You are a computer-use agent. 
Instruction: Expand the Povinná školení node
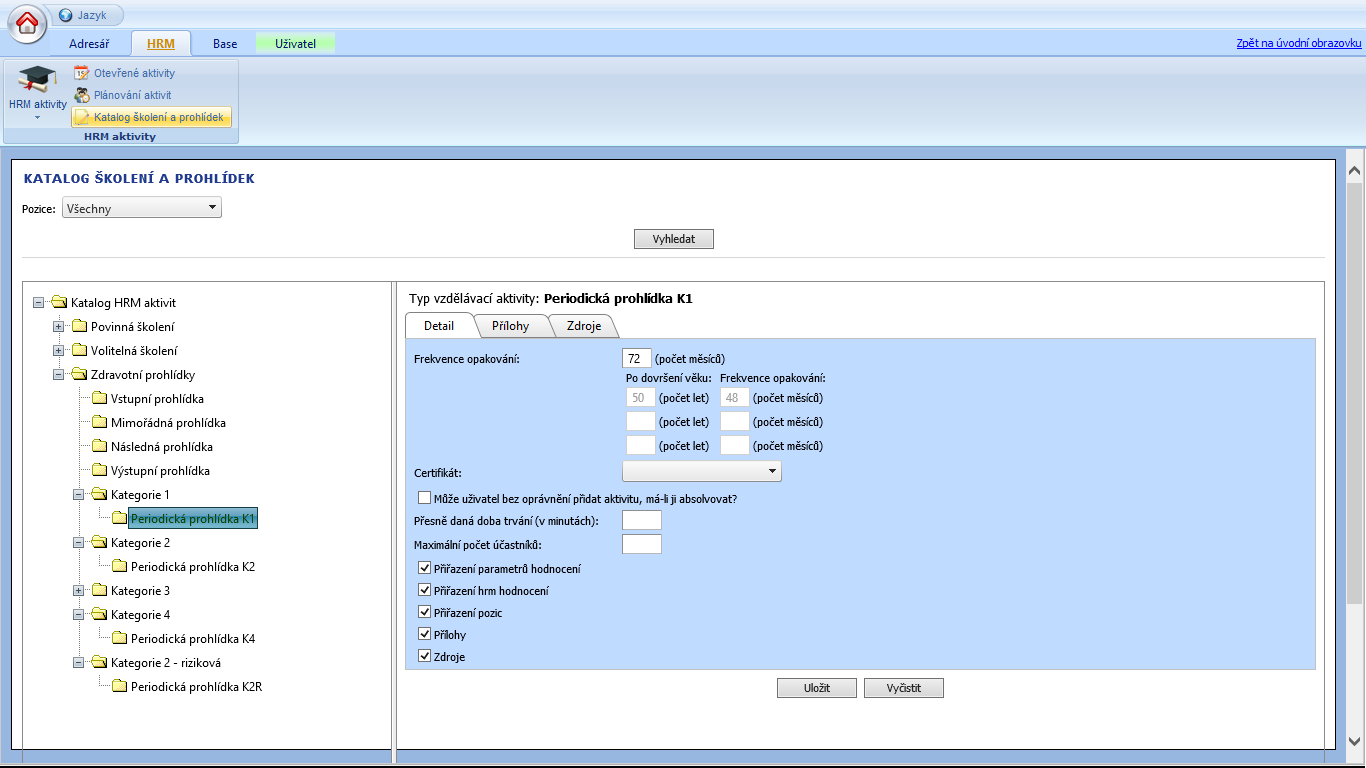click(58, 327)
